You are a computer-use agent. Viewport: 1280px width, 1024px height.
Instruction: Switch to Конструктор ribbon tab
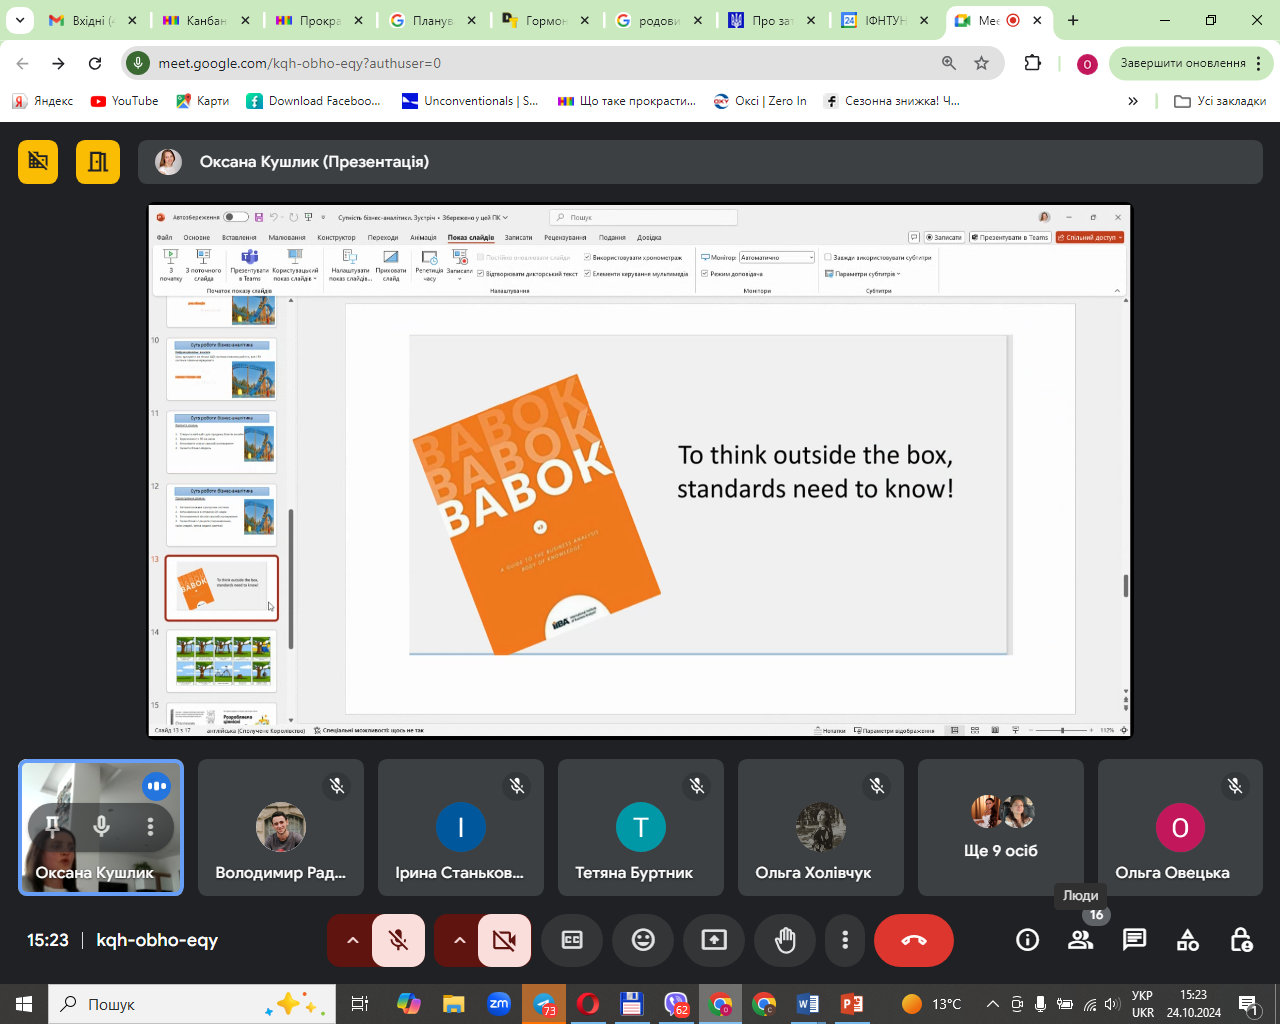point(336,237)
